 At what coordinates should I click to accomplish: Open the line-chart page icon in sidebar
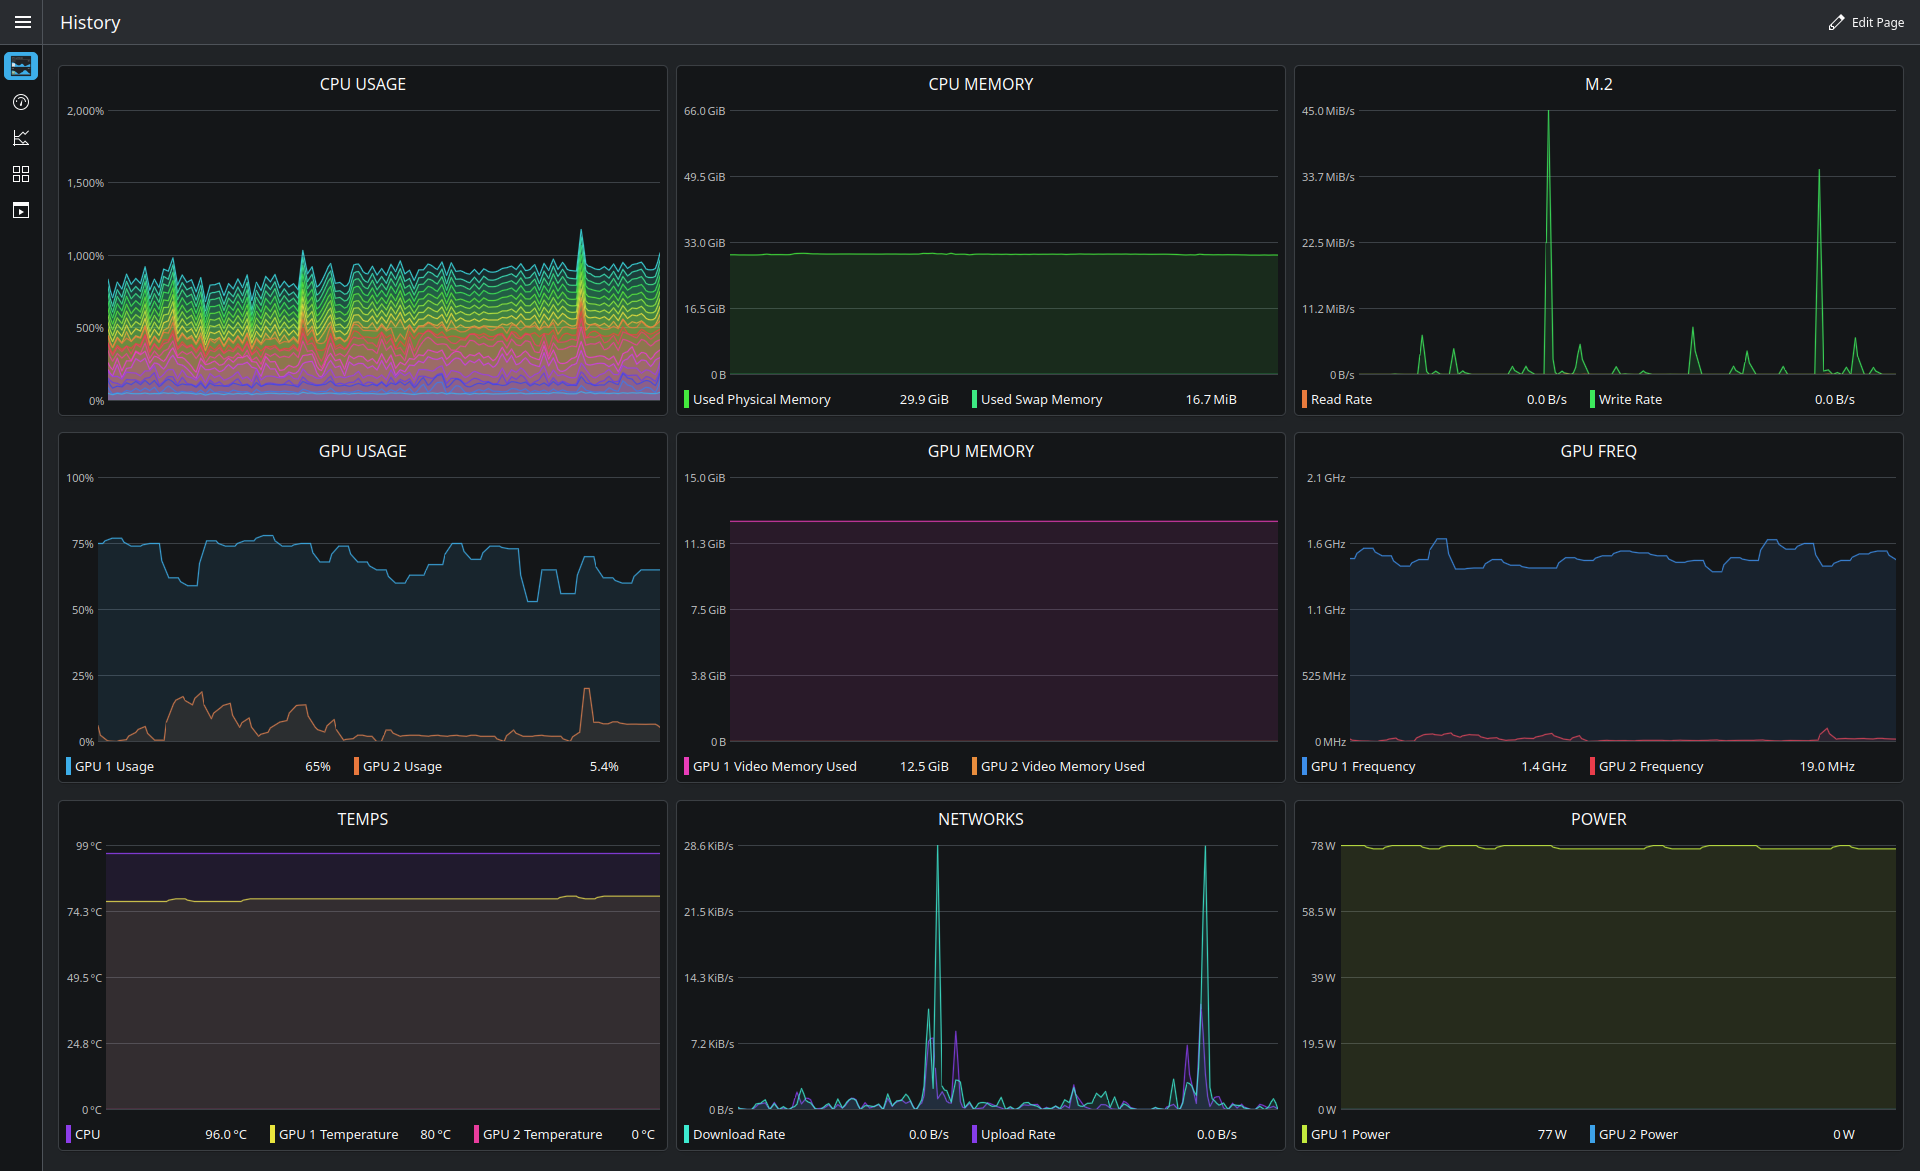[21, 138]
